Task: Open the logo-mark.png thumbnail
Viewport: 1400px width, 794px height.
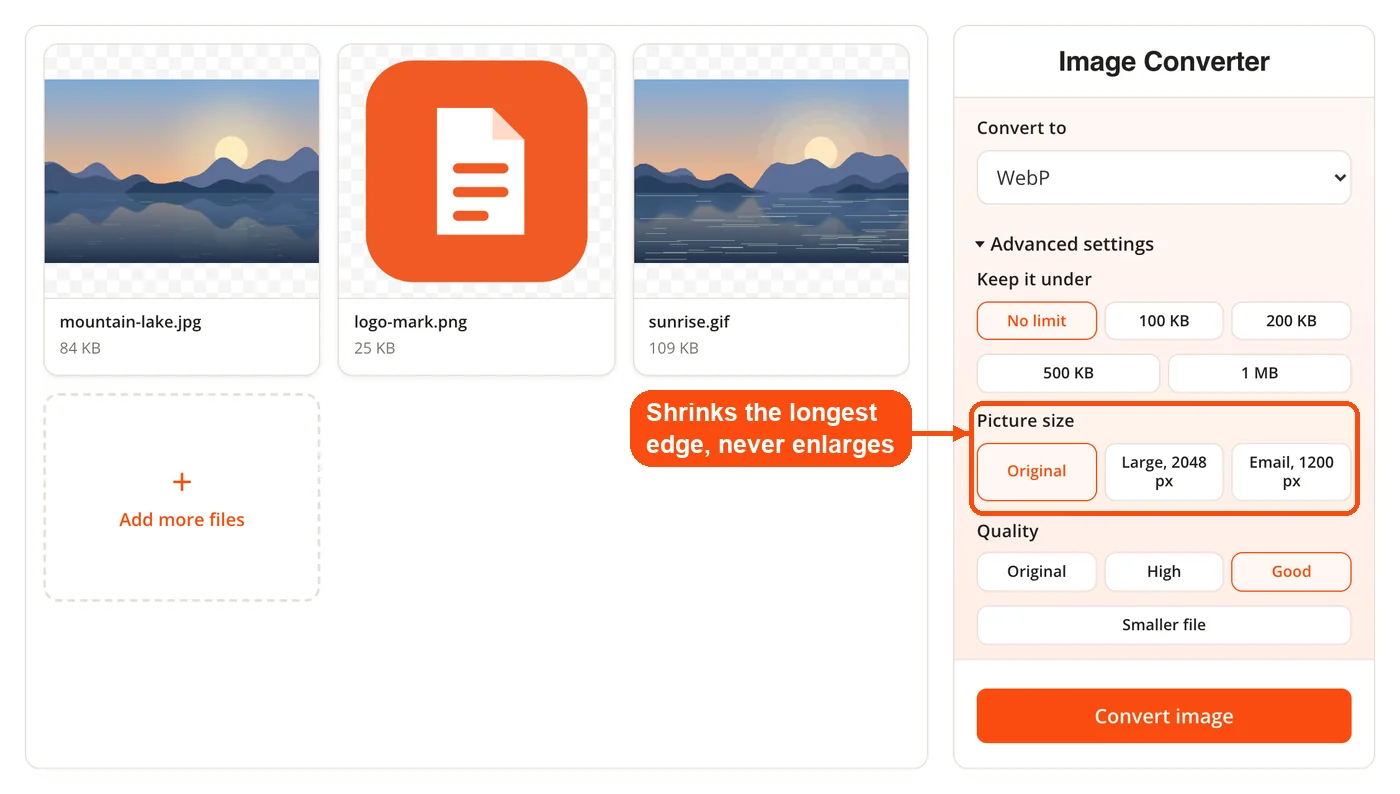Action: 476,171
